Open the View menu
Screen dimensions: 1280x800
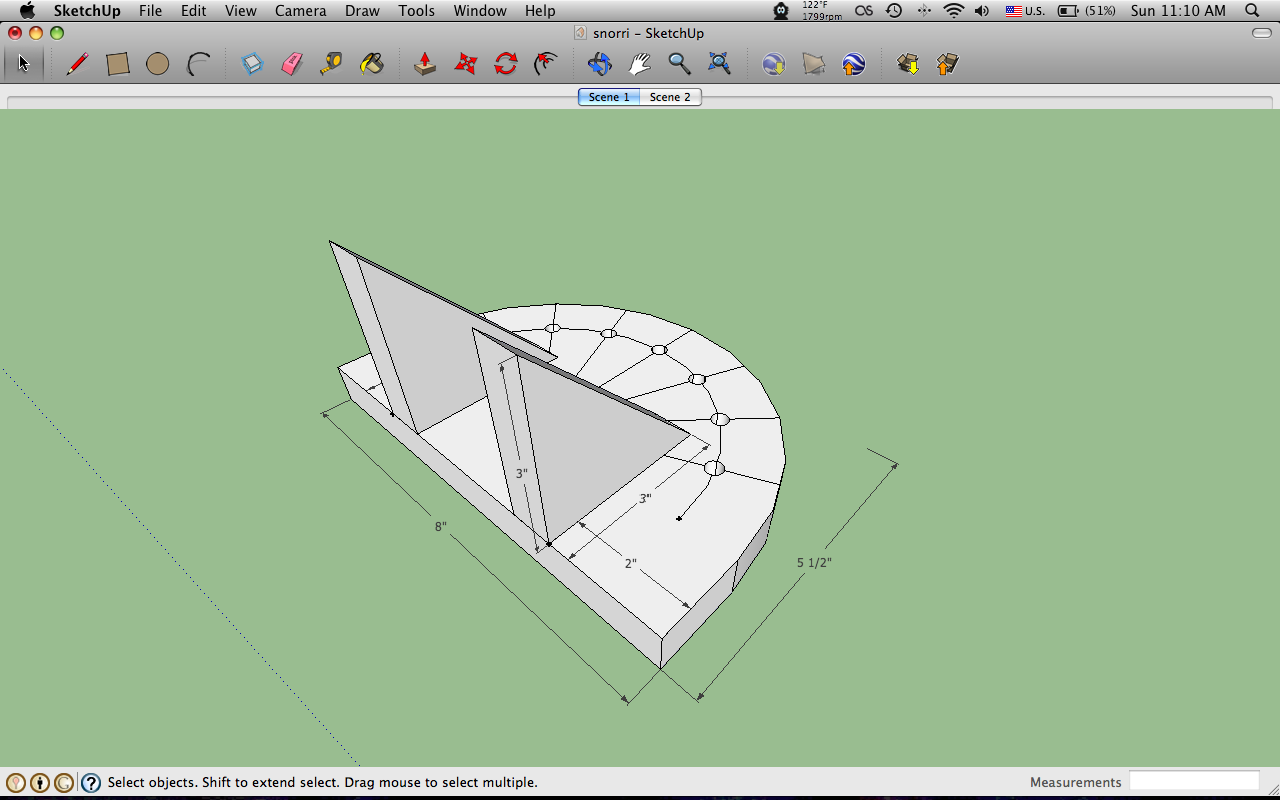coord(240,11)
